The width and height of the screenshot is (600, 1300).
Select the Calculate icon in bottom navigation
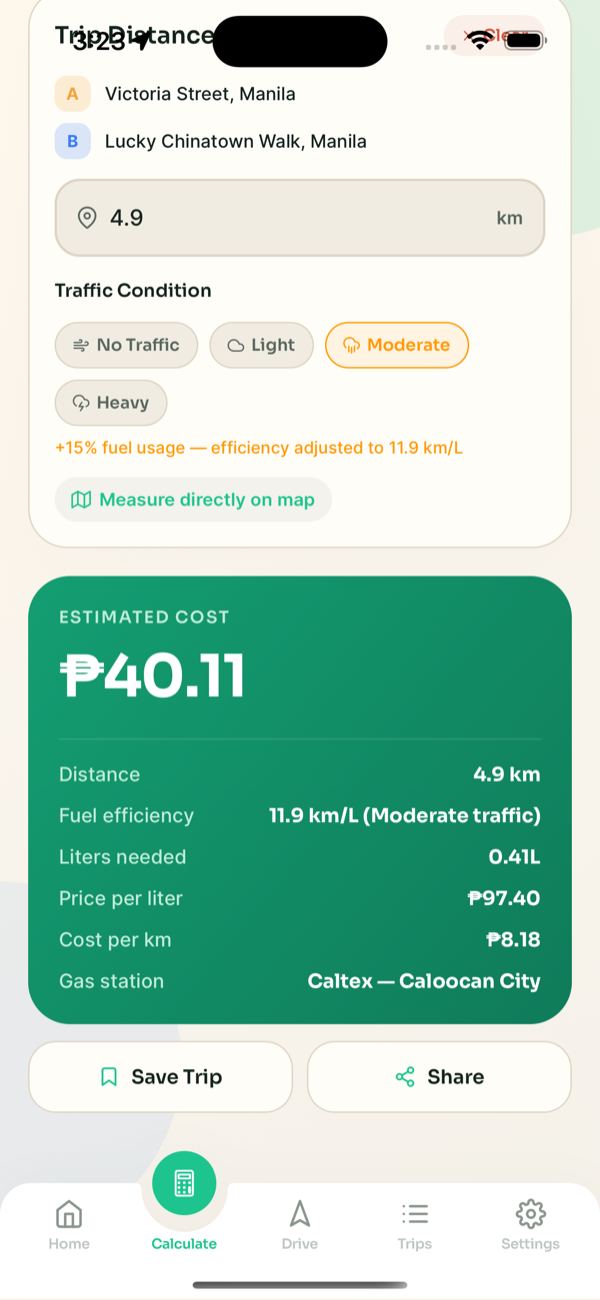[x=184, y=1183]
